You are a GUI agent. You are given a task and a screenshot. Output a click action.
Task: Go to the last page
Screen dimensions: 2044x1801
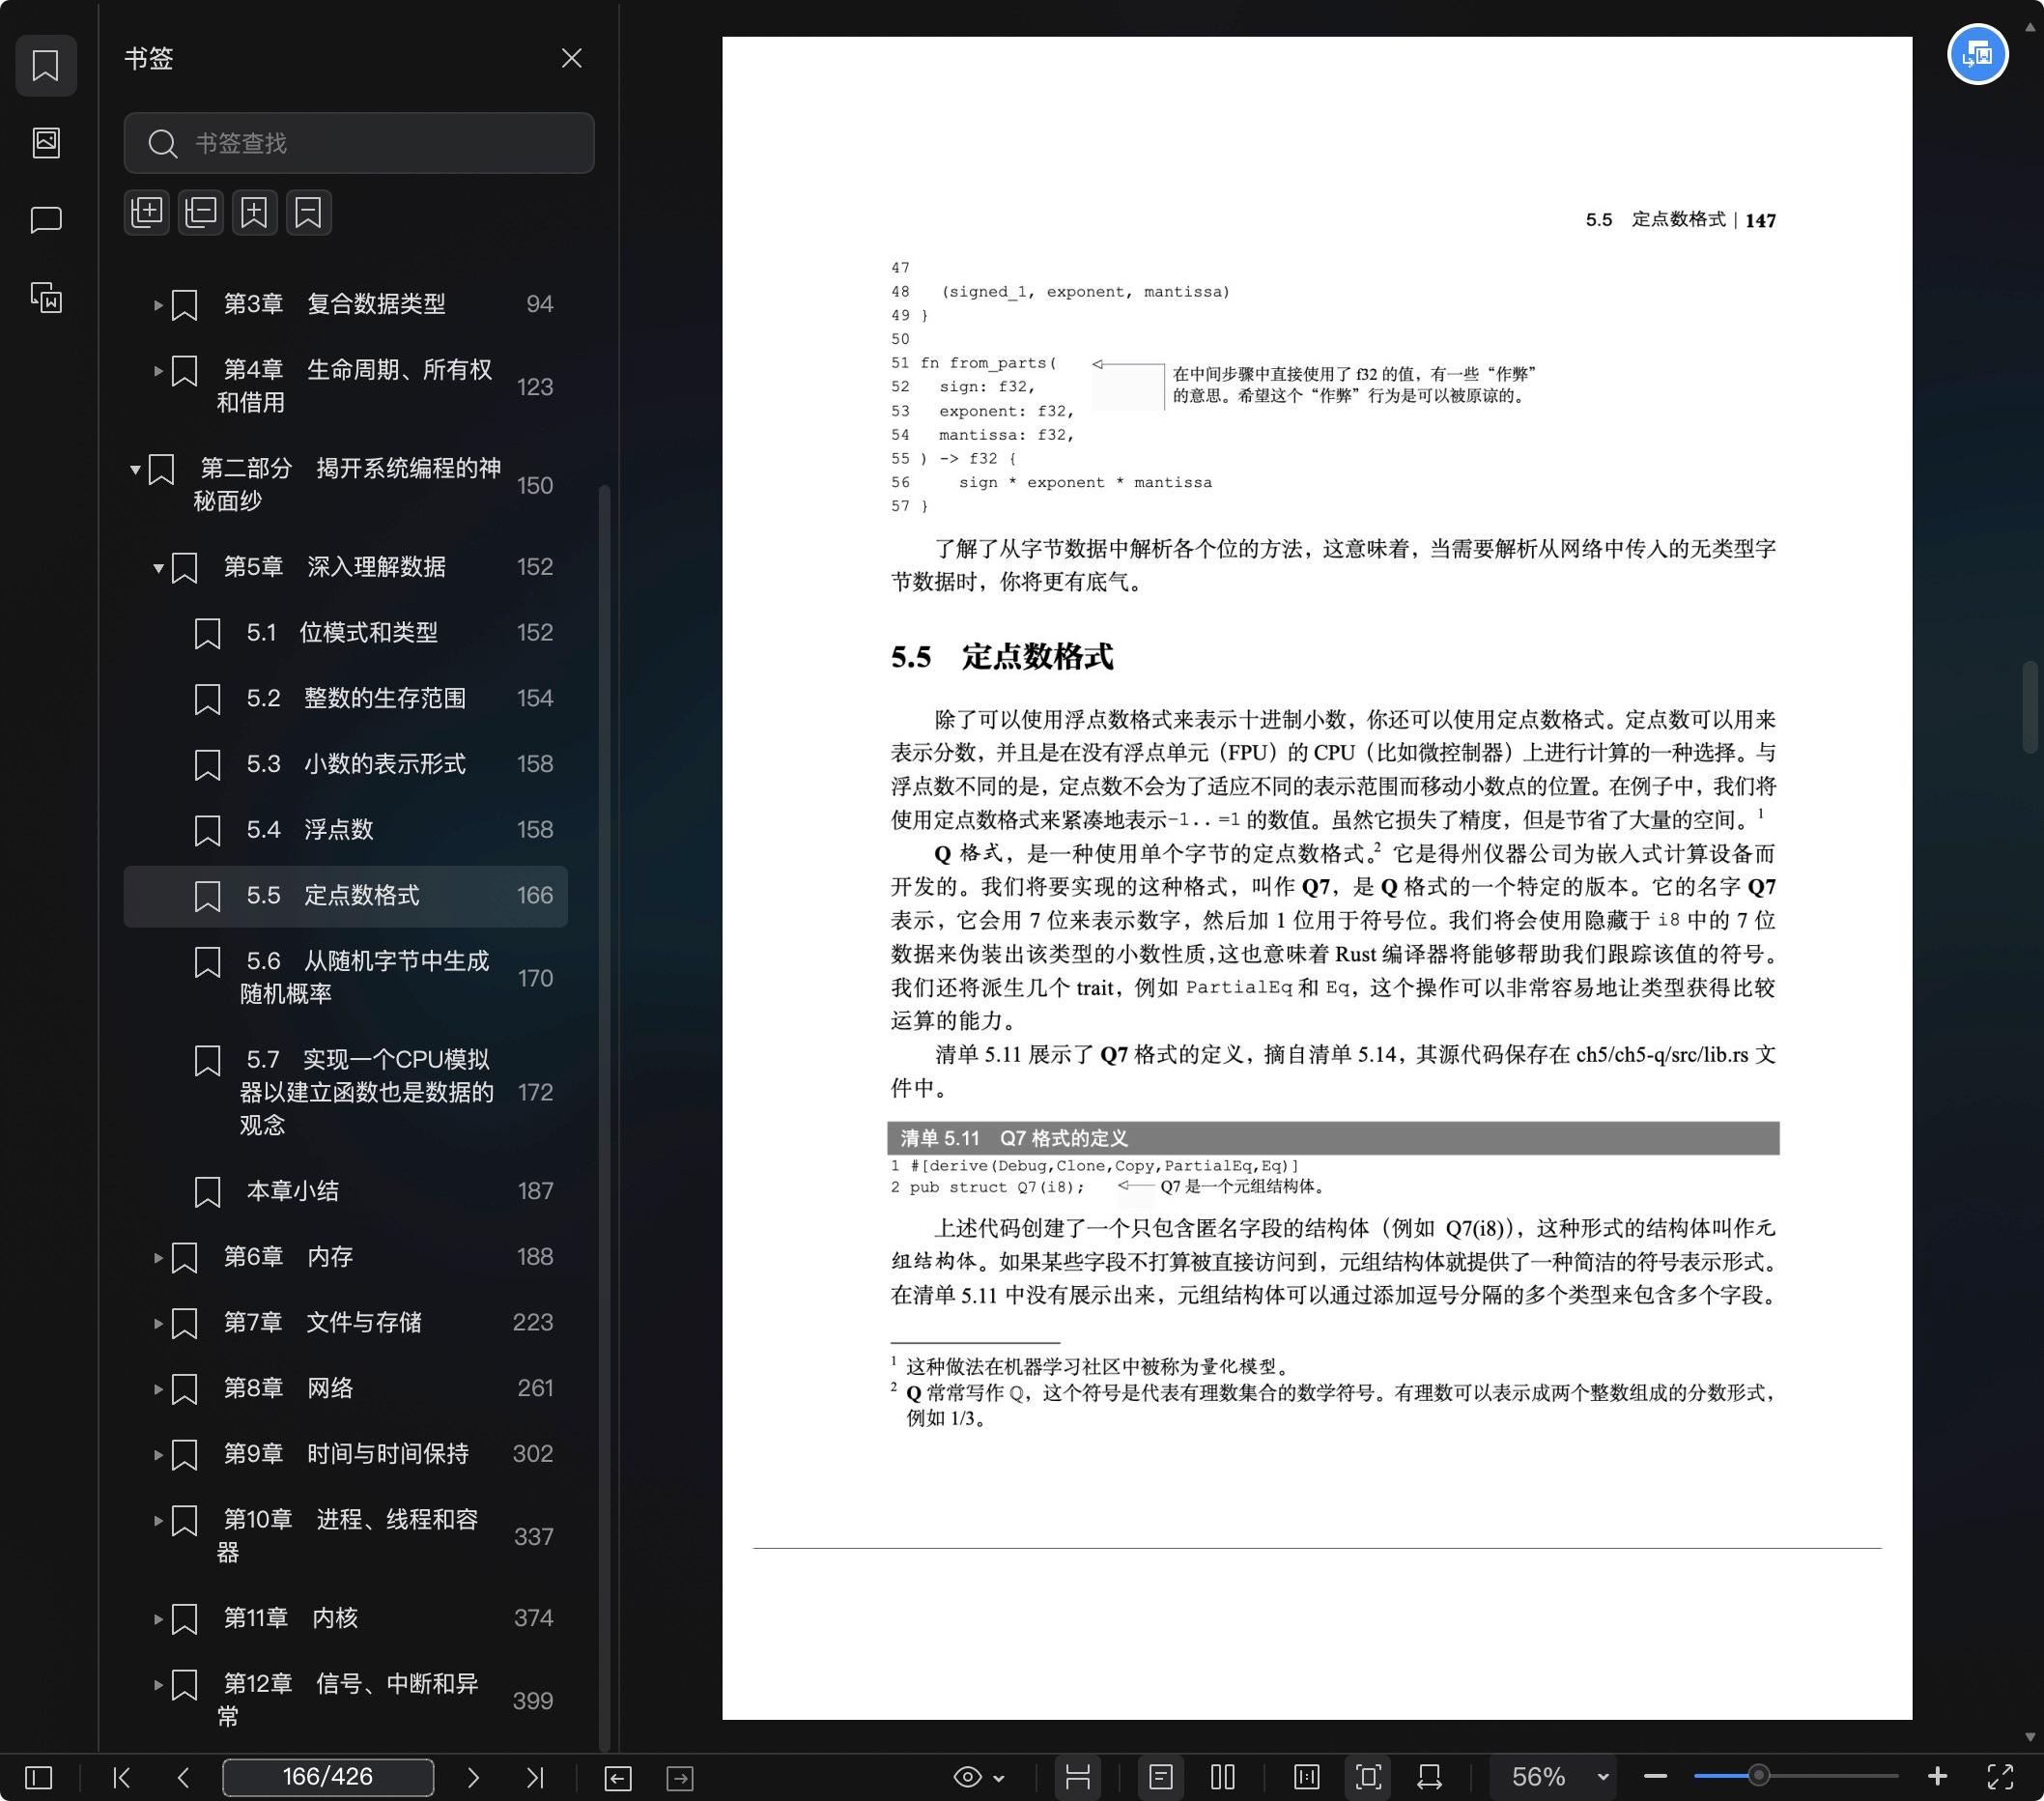tap(535, 1777)
